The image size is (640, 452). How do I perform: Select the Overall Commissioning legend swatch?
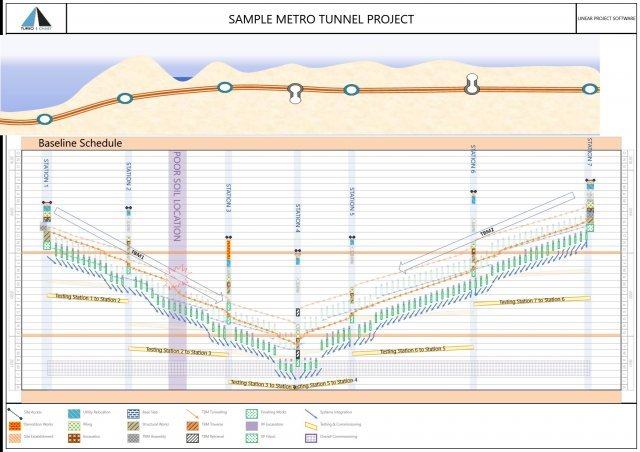[x=311, y=438]
